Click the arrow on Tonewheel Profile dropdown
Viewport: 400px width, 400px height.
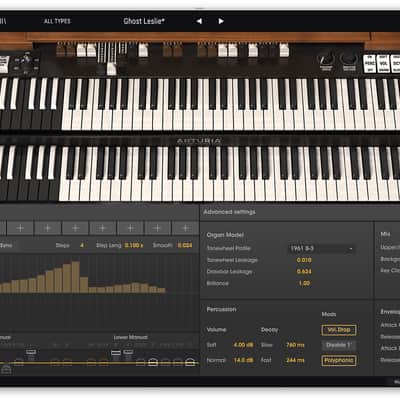[351, 249]
